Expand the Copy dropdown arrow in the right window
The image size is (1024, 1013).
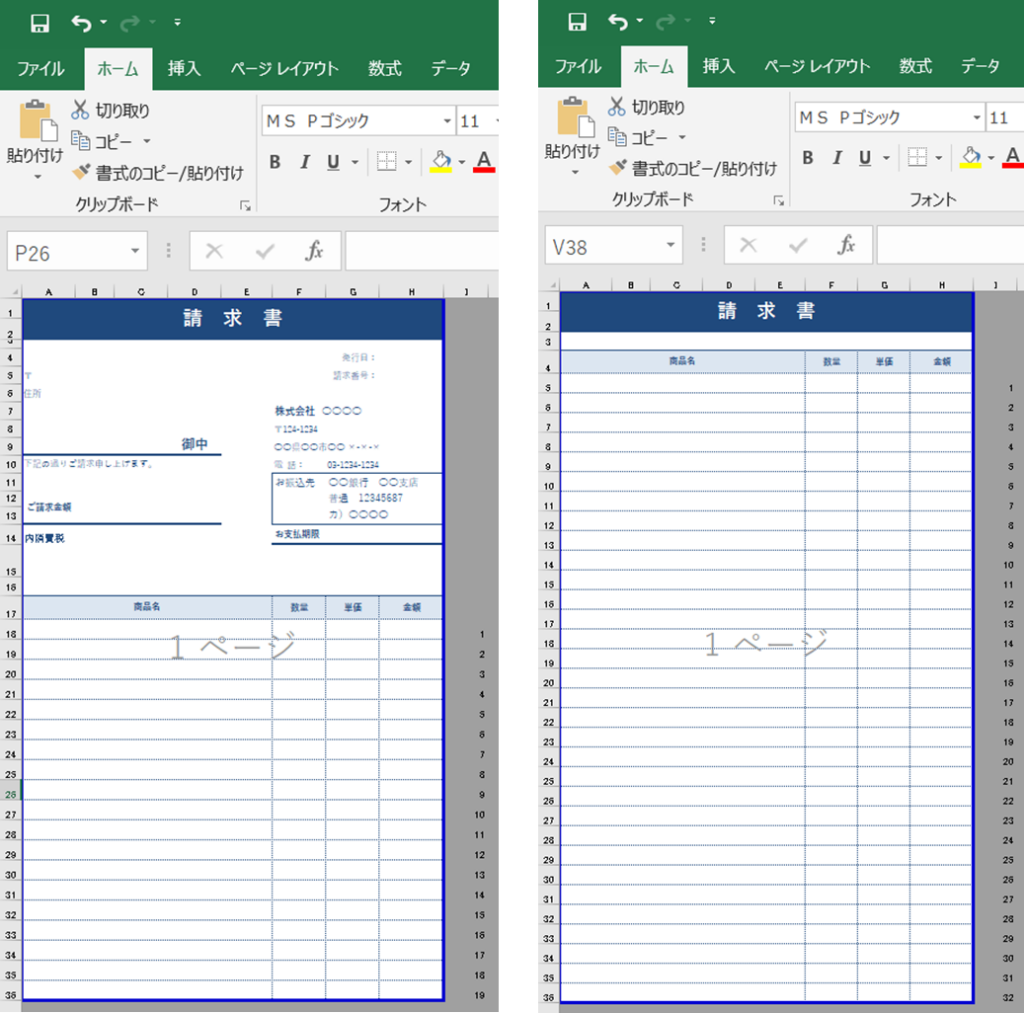coord(682,137)
